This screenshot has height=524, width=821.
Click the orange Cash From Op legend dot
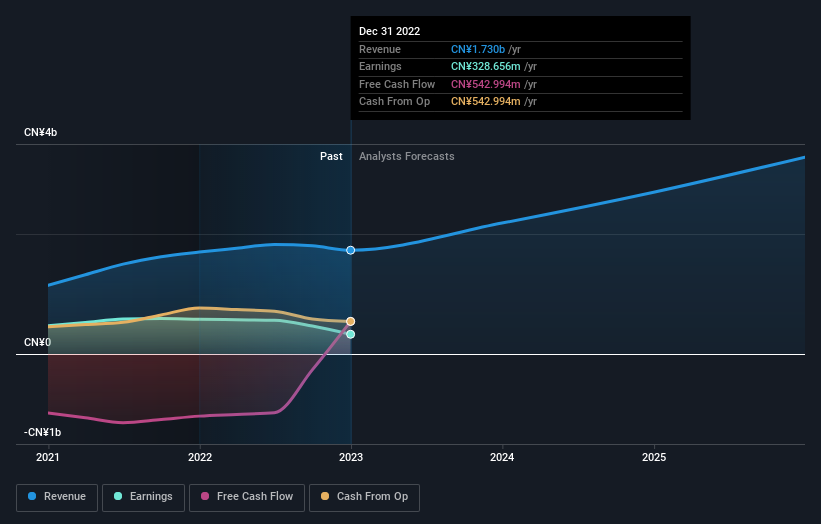(x=325, y=496)
